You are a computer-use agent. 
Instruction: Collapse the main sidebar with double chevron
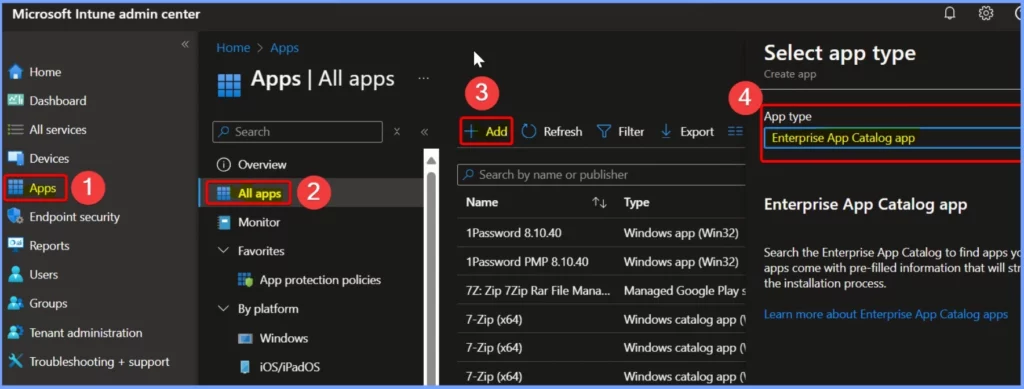pyautogui.click(x=185, y=44)
